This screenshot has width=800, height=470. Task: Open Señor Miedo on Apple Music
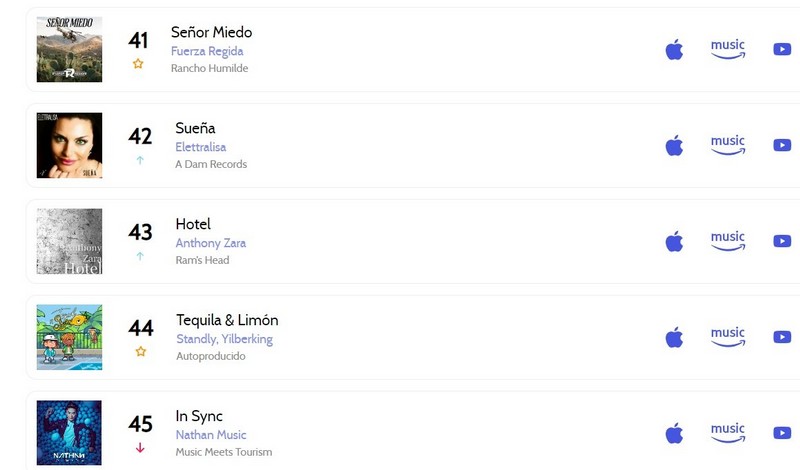(x=674, y=50)
